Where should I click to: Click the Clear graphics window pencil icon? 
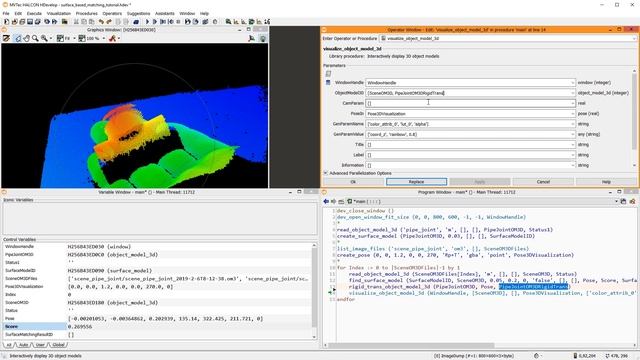pos(6,38)
